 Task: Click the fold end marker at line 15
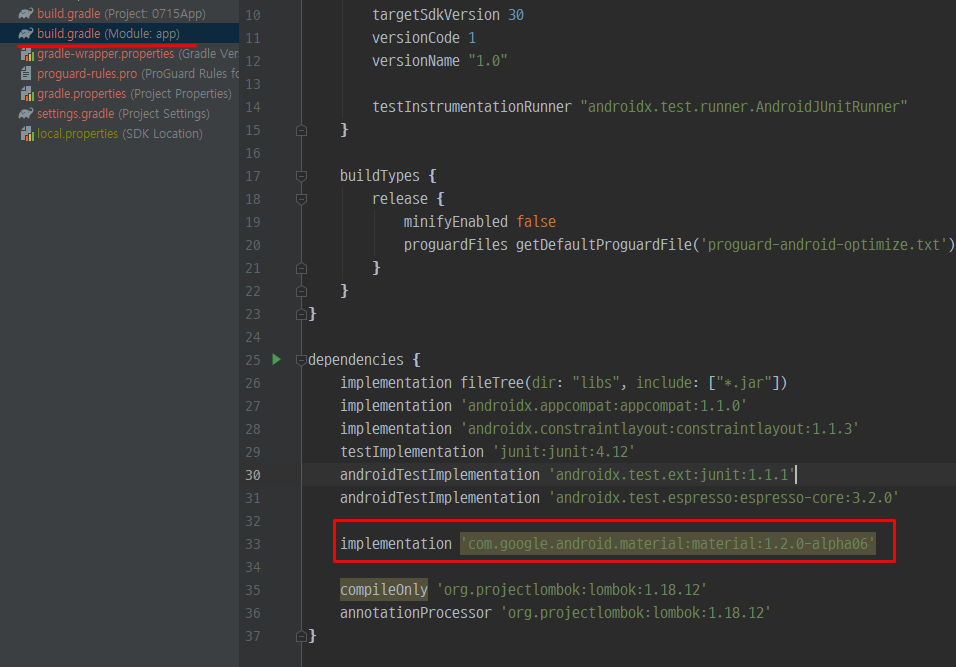[301, 130]
